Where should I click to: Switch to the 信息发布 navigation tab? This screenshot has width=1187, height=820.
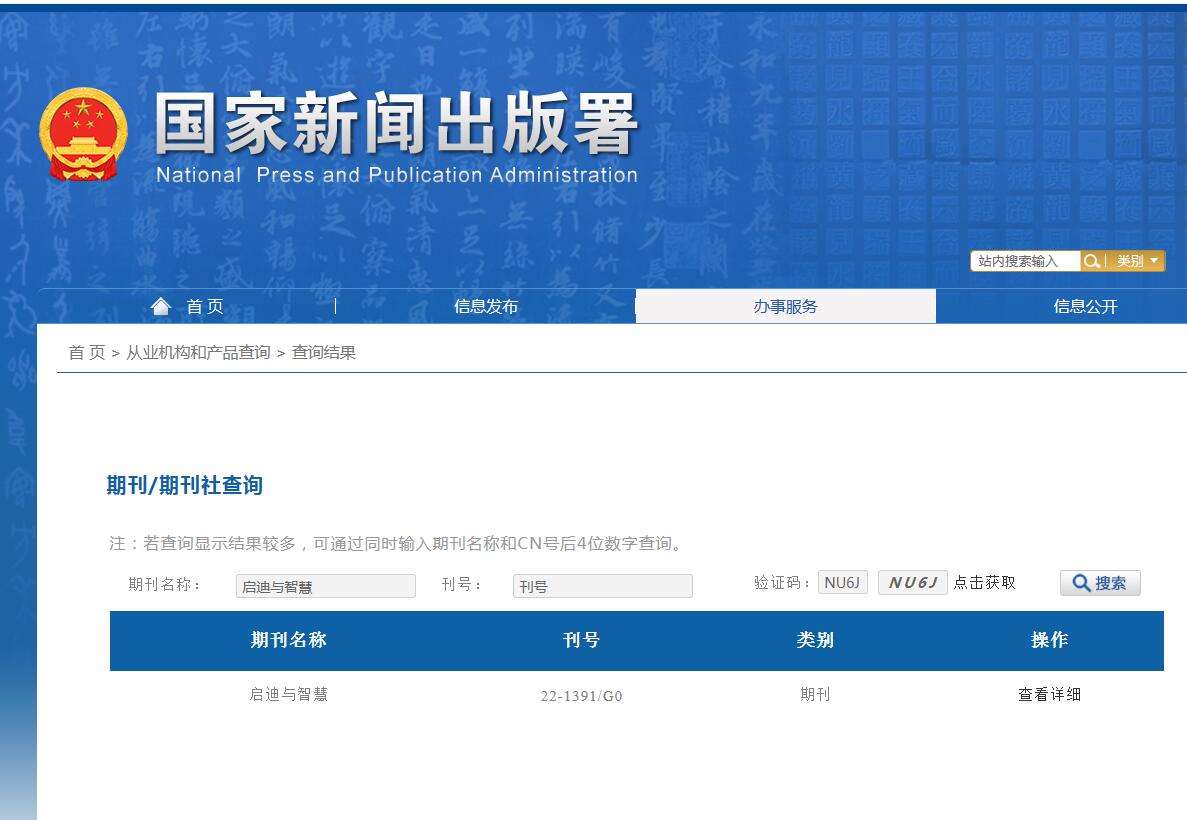point(487,306)
